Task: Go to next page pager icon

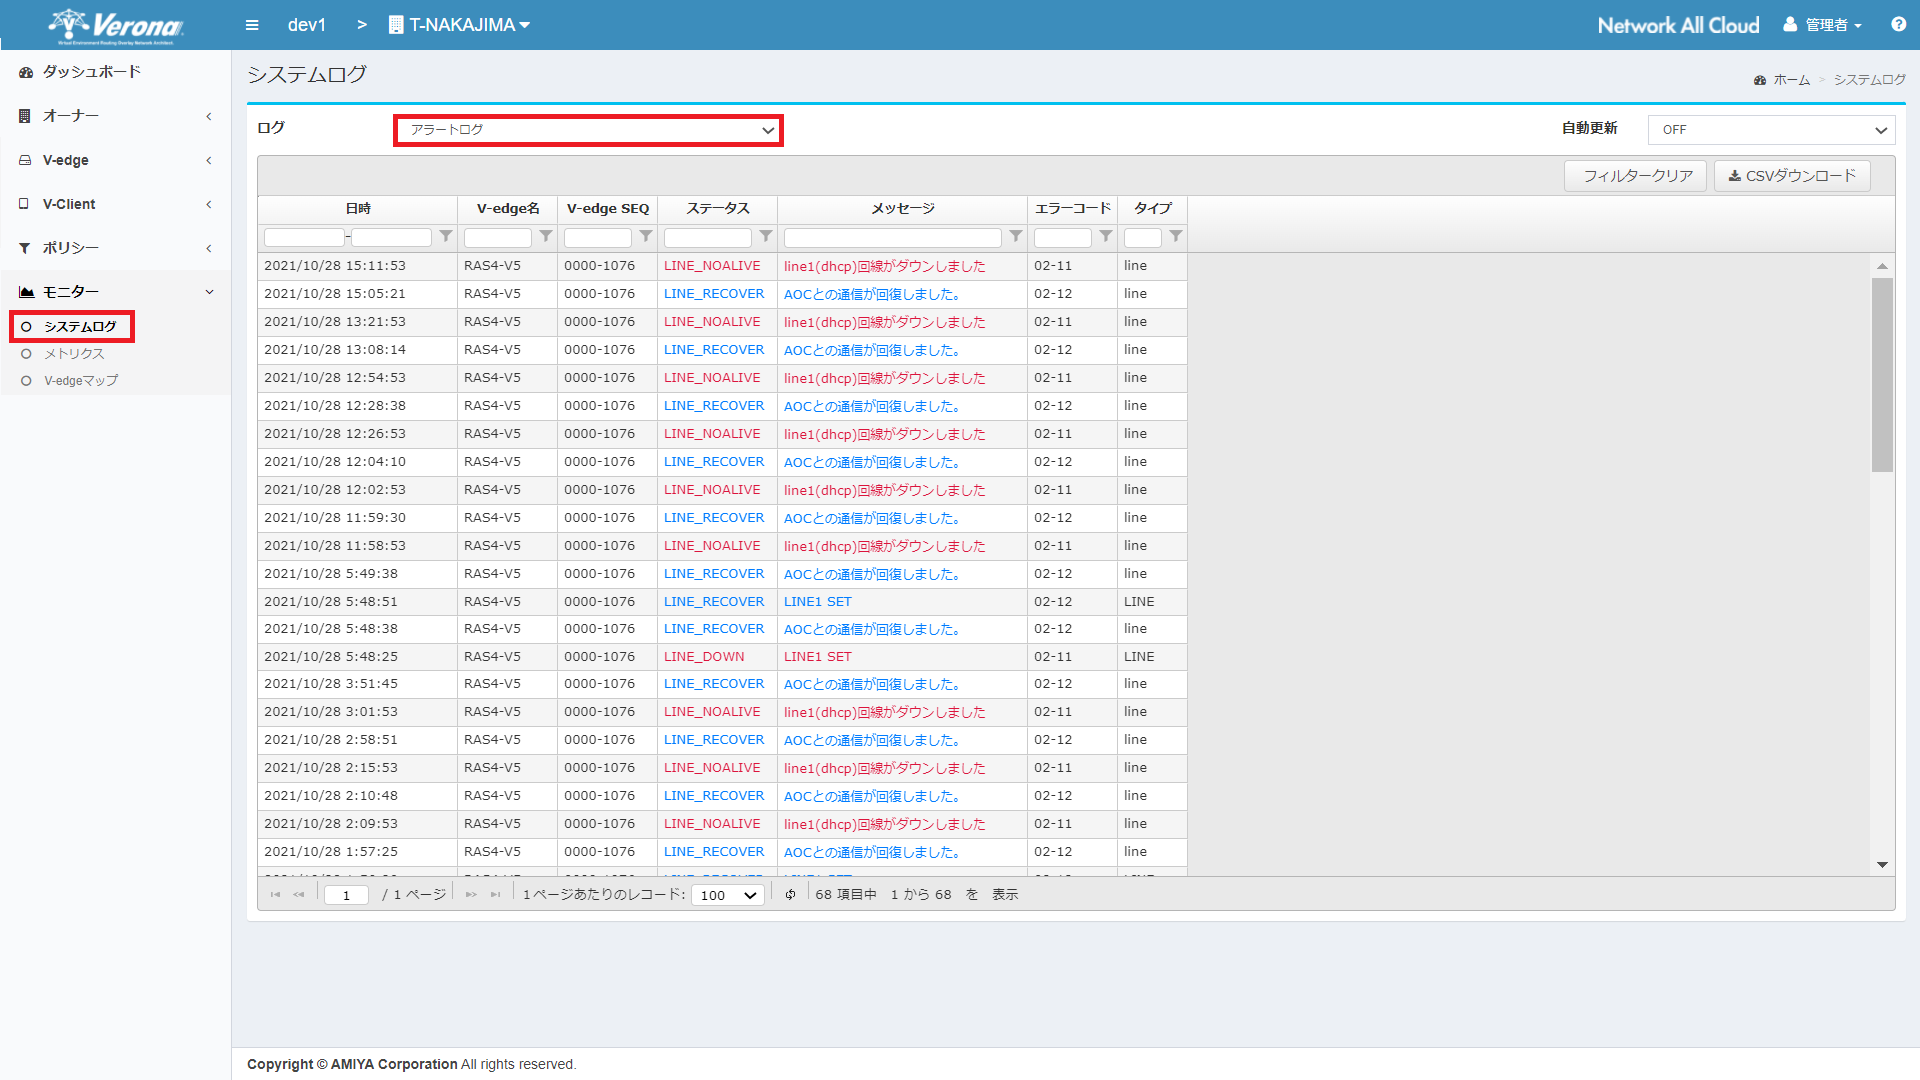Action: pos(471,895)
